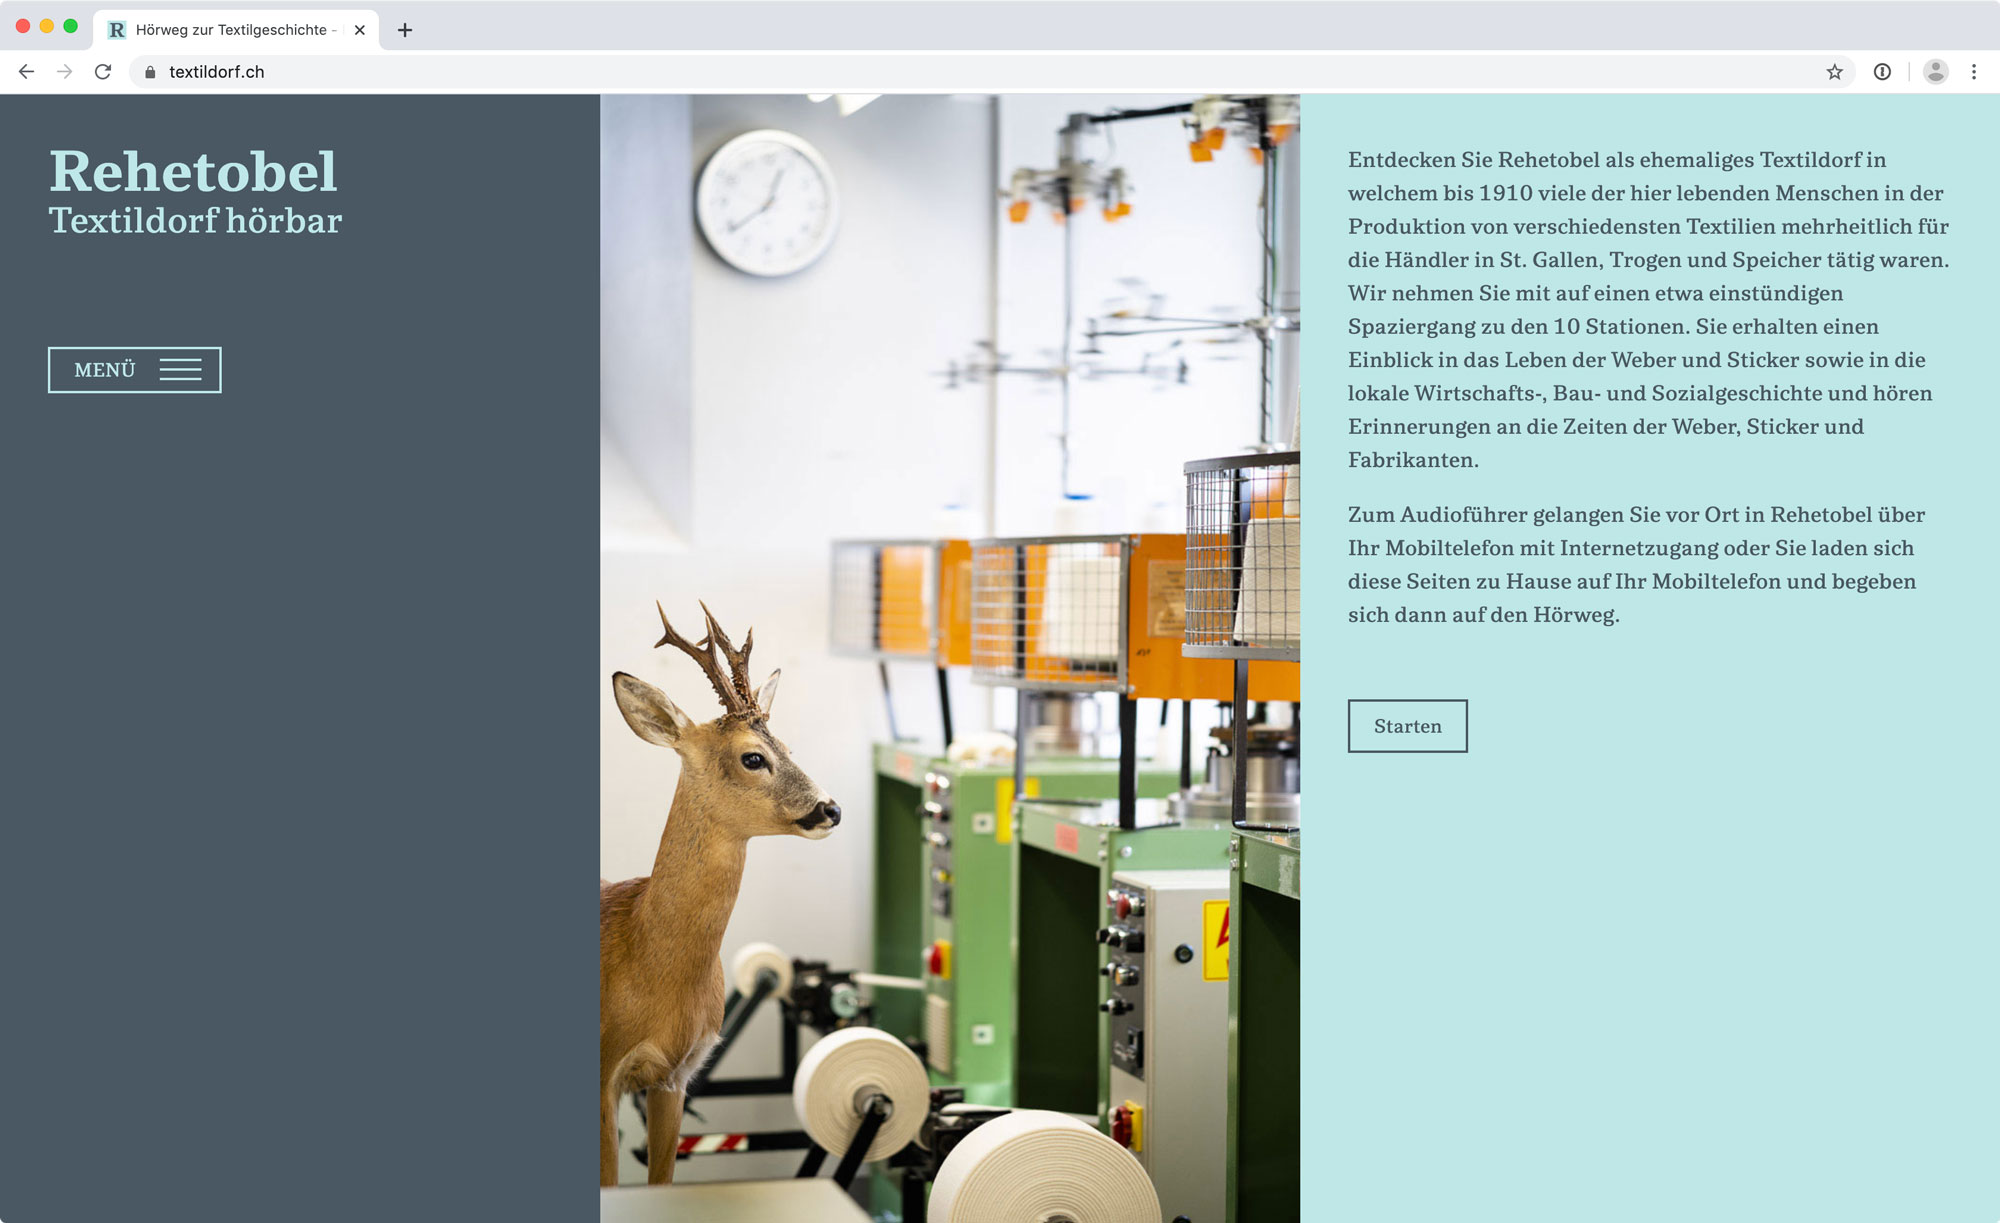Click the browser forward arrow
Image resolution: width=2000 pixels, height=1223 pixels.
click(x=65, y=72)
